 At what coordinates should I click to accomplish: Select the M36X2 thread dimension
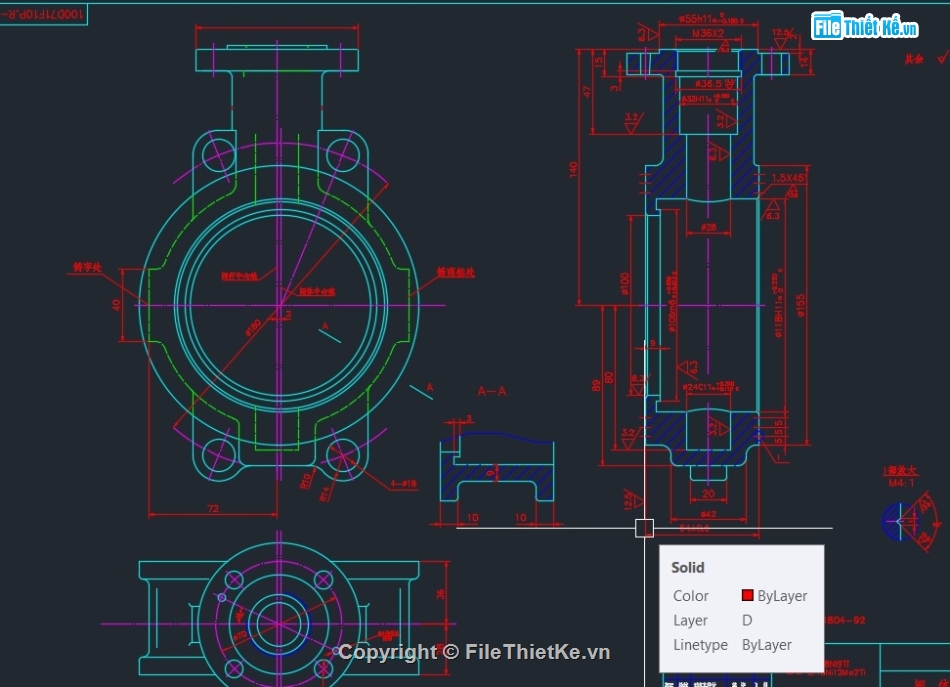[x=708, y=33]
